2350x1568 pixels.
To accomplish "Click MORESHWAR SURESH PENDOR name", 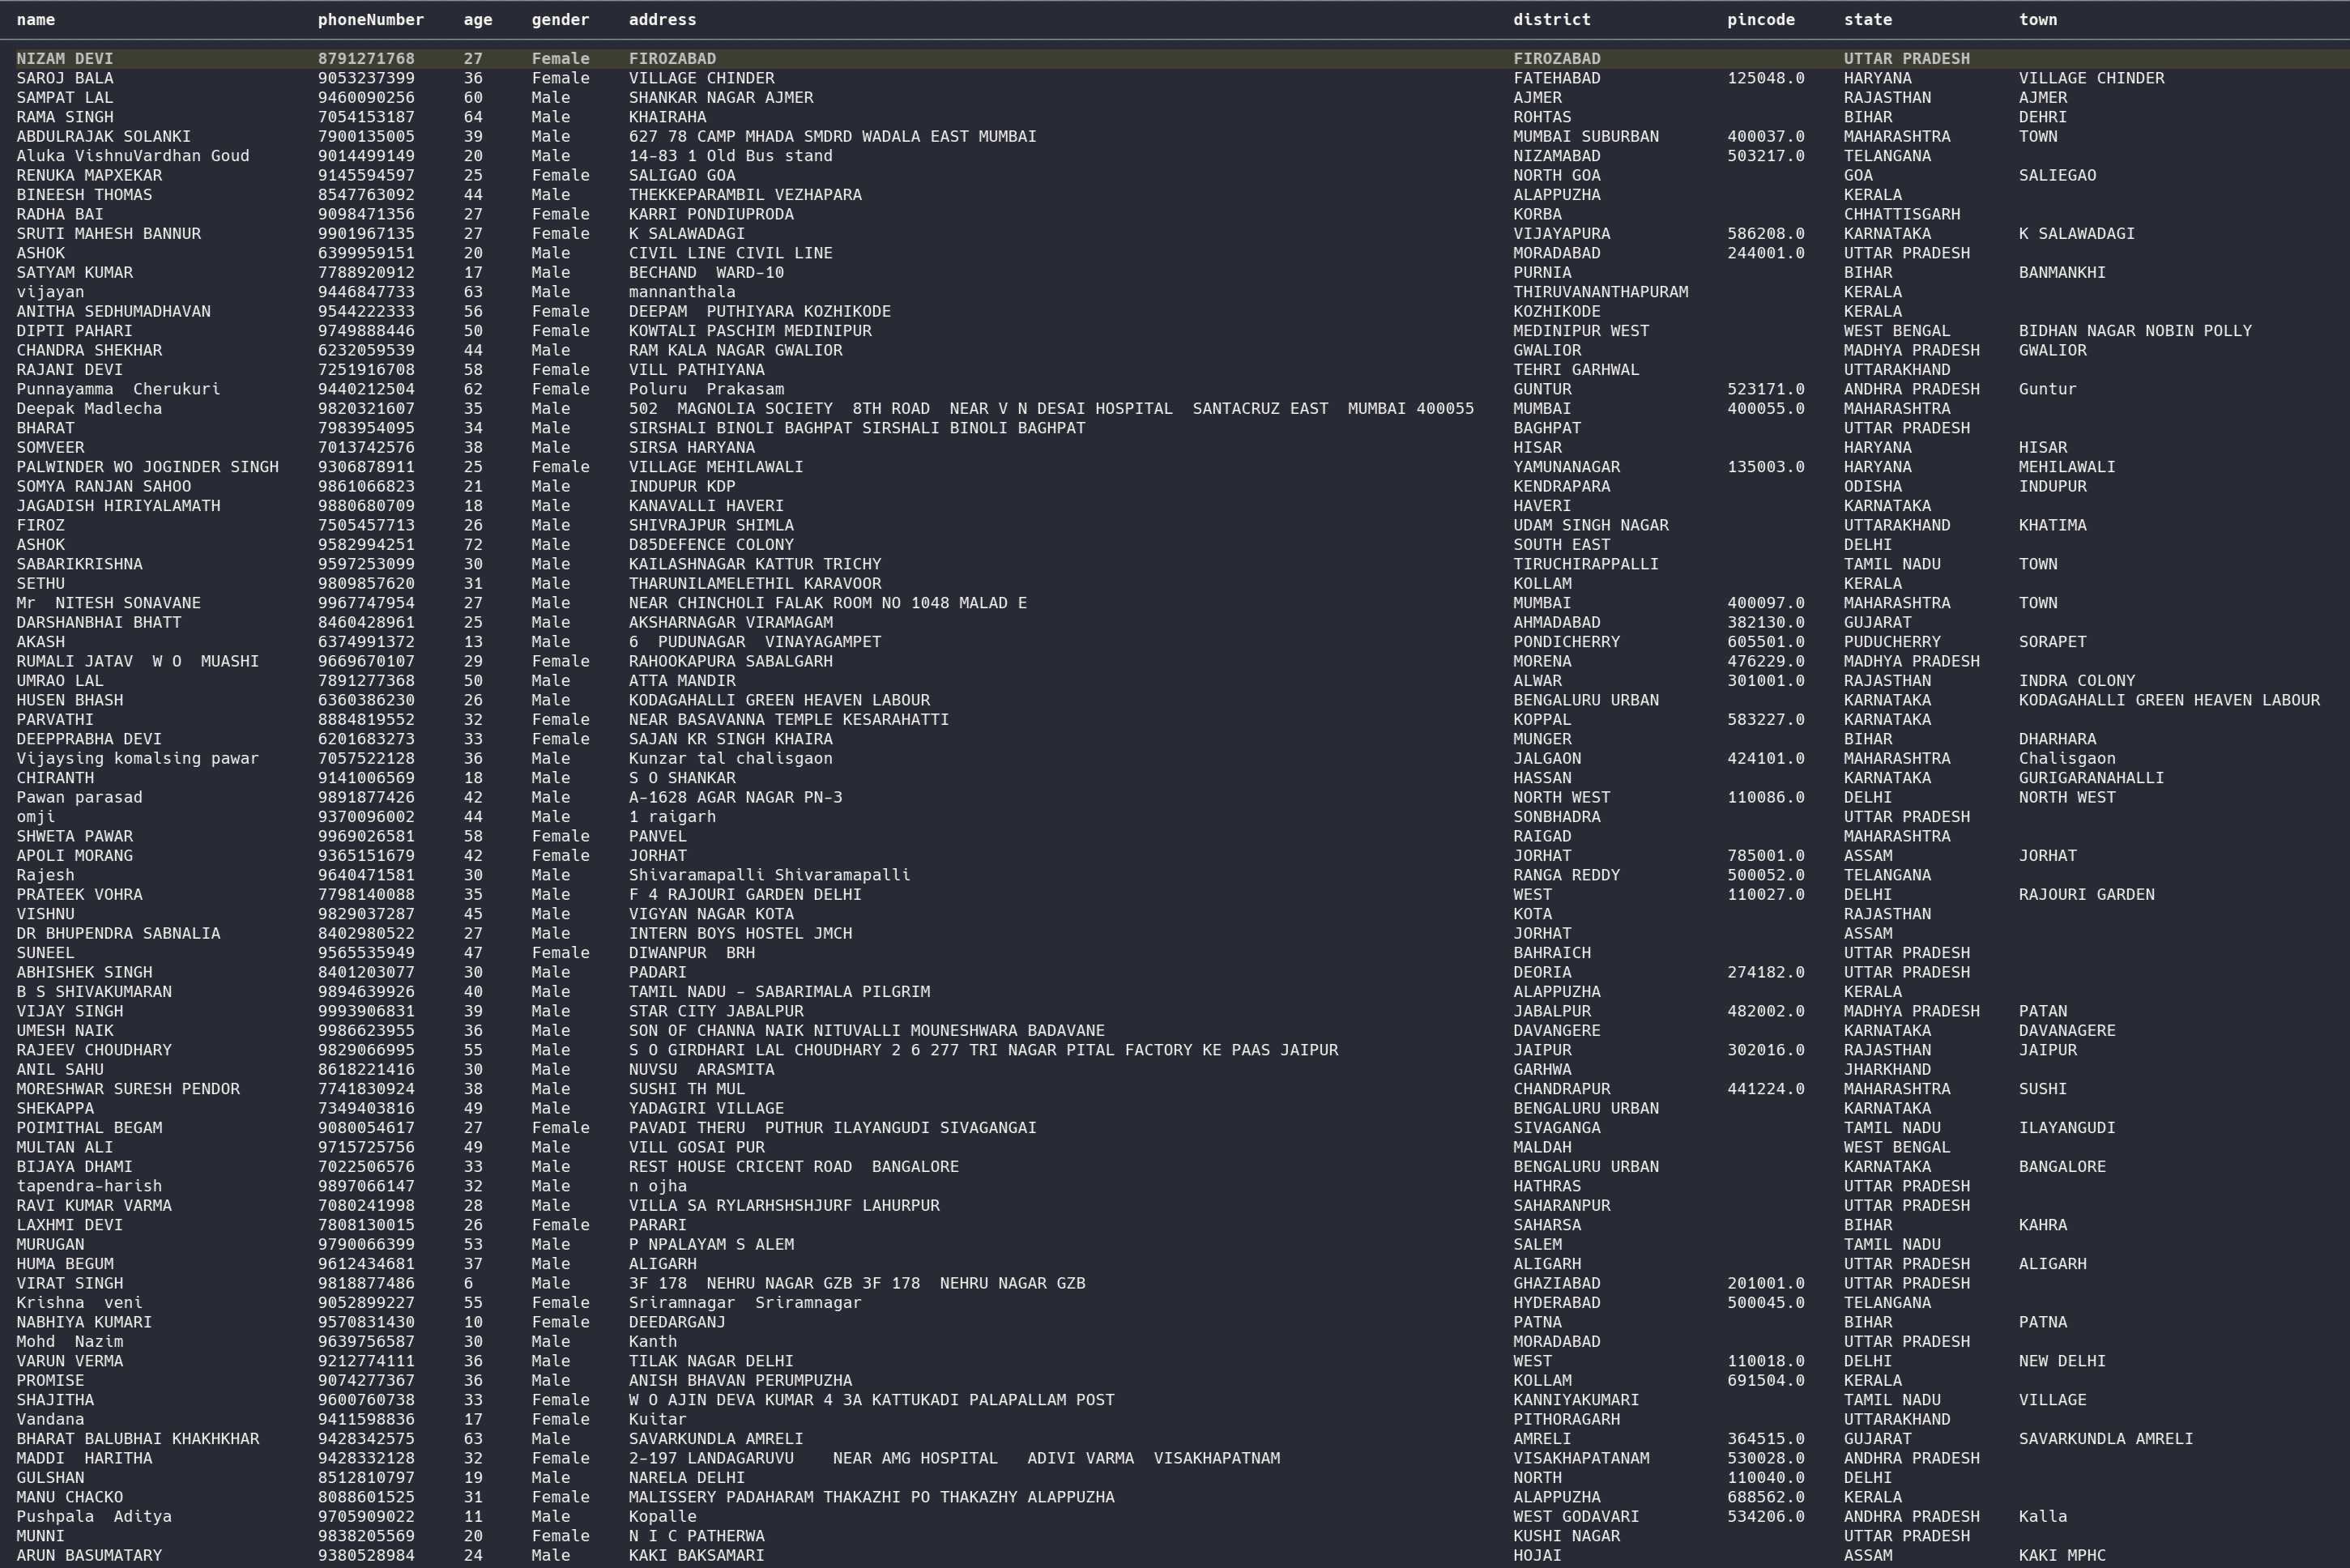I will (128, 1089).
